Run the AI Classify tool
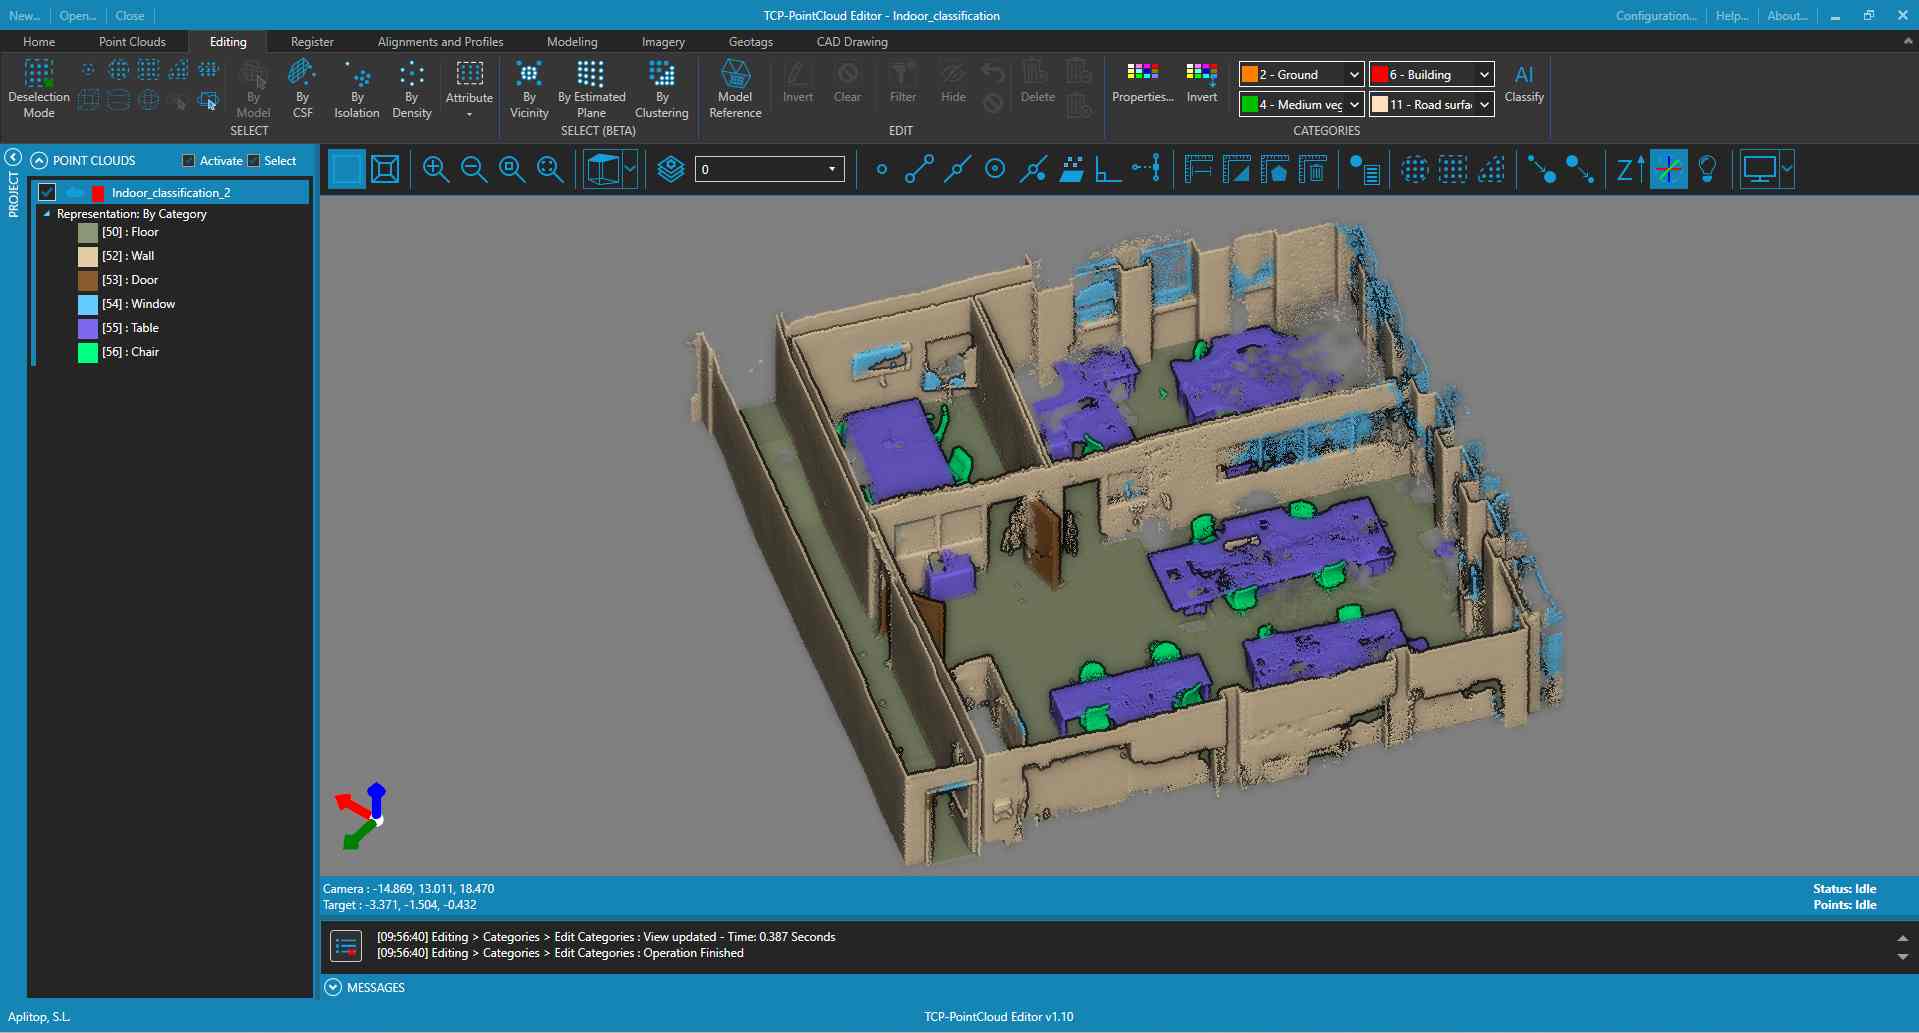1919x1033 pixels. [1523, 84]
